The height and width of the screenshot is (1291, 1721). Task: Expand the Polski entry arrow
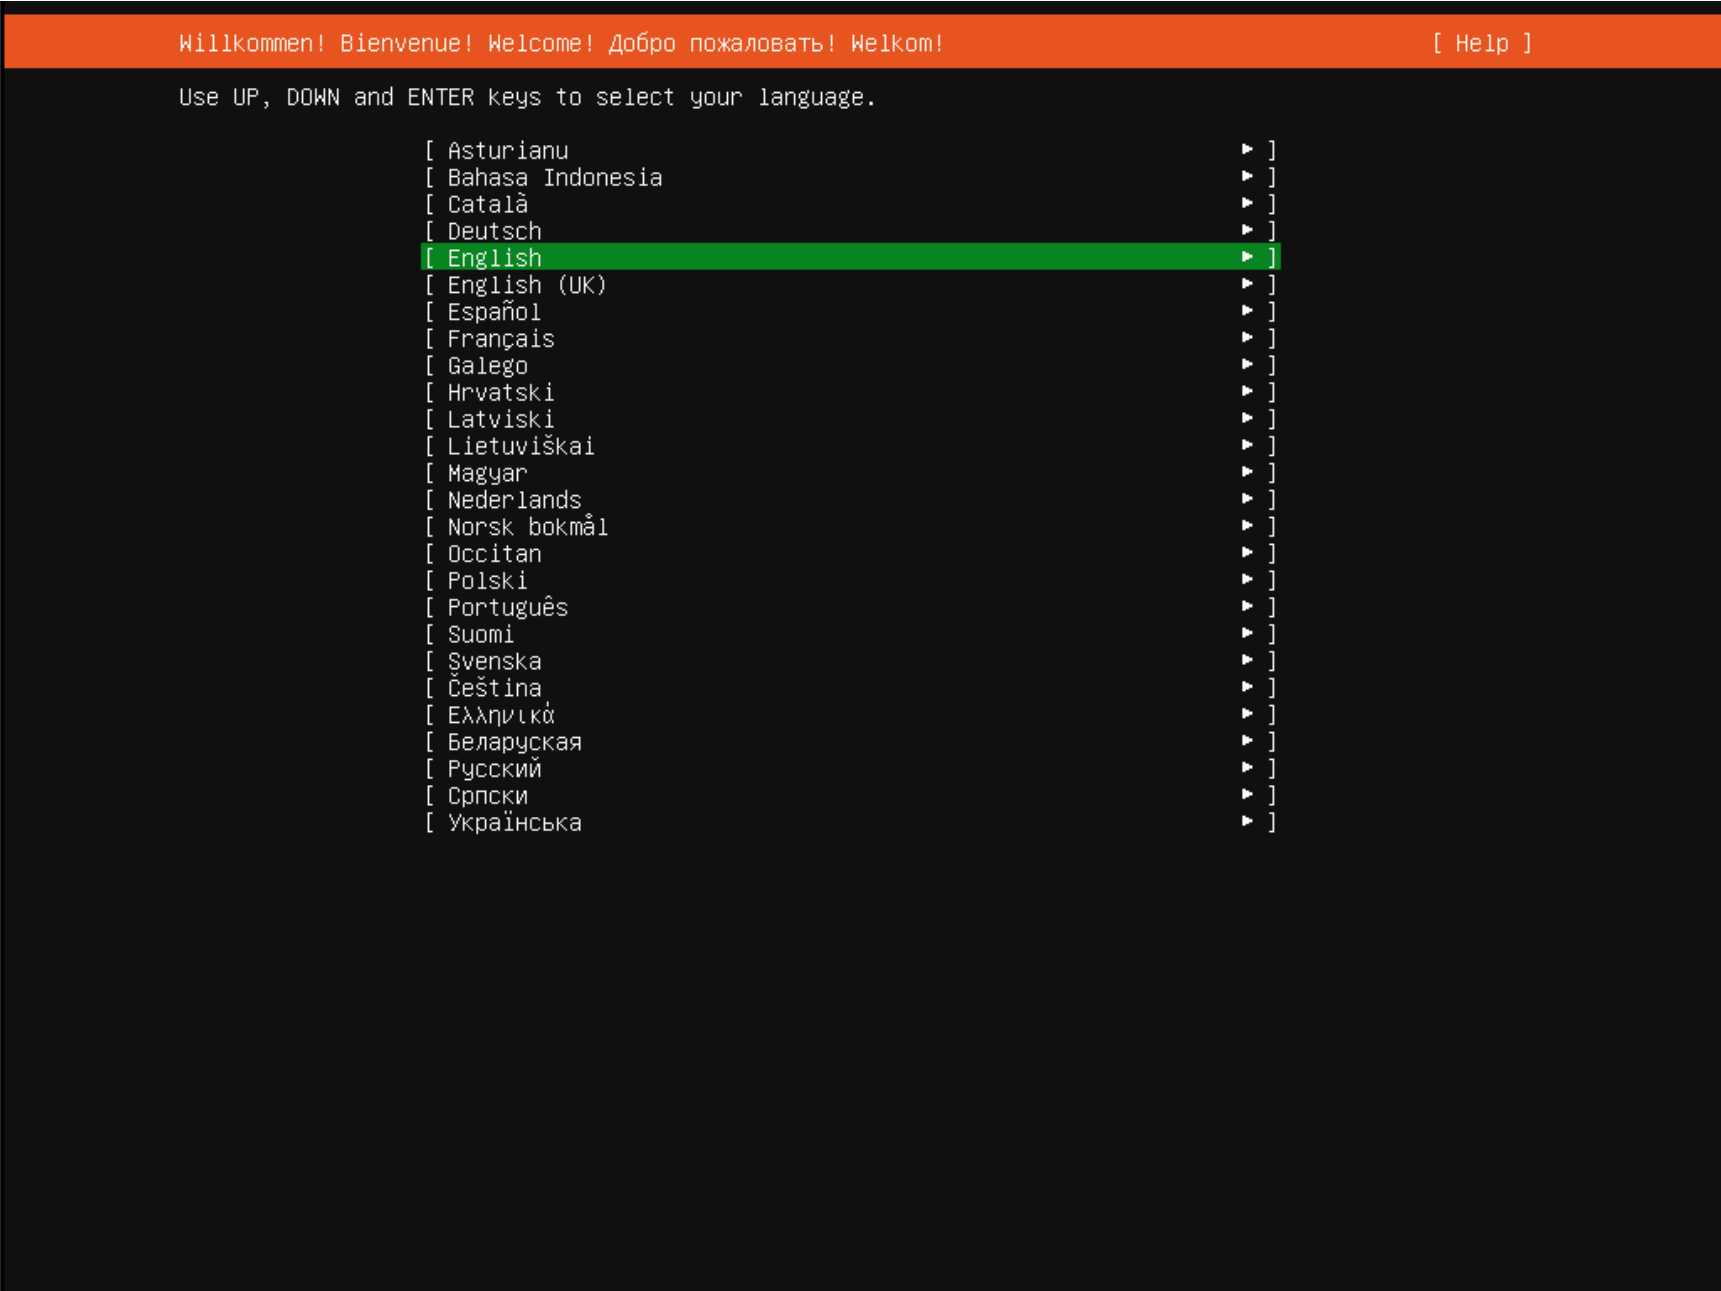[1247, 580]
